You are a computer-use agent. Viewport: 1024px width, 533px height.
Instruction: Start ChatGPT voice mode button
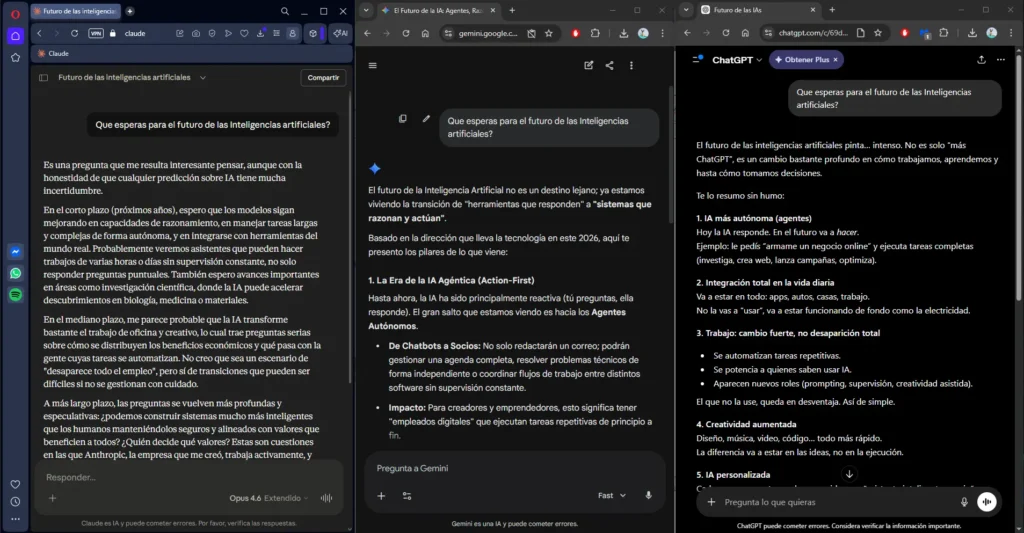(986, 502)
